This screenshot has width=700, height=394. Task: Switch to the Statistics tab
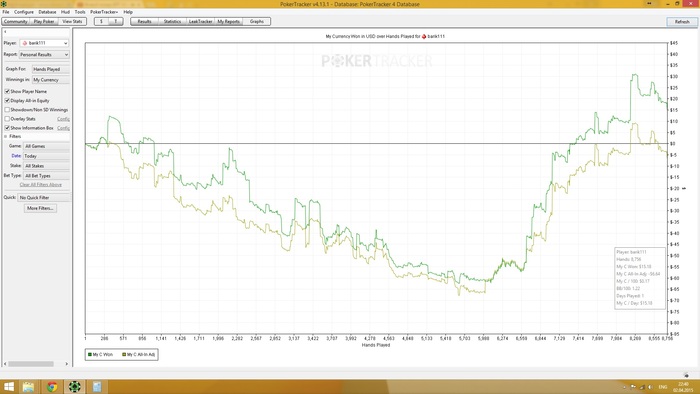coord(172,21)
